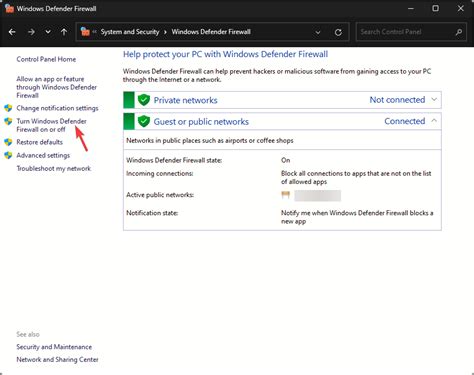Click the Control Panel icon in address bar
The image size is (474, 375).
click(x=85, y=32)
